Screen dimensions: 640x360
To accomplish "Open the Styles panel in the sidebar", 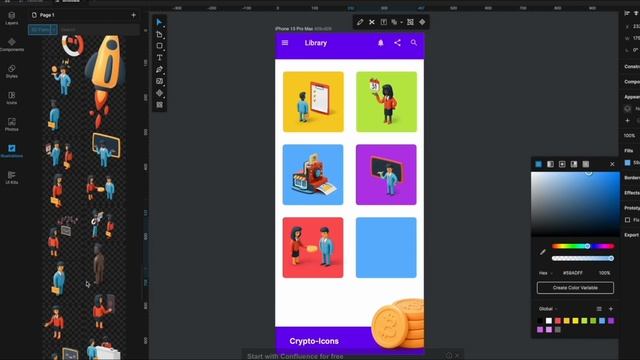I will 11,71.
